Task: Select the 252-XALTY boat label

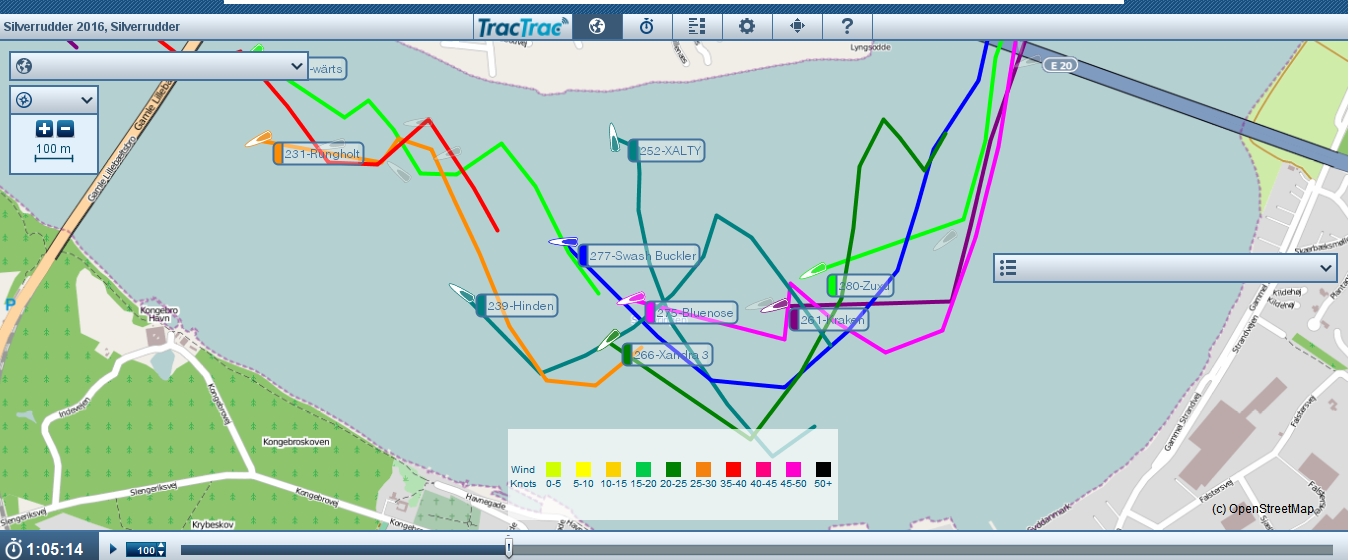Action: pyautogui.click(x=670, y=151)
